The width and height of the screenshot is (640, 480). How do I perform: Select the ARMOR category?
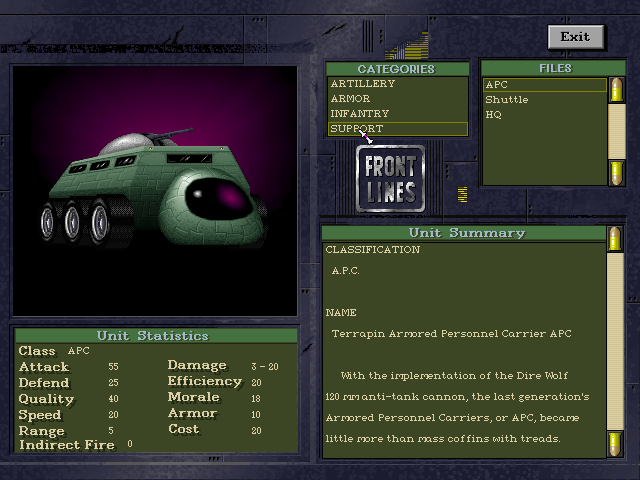[398, 99]
